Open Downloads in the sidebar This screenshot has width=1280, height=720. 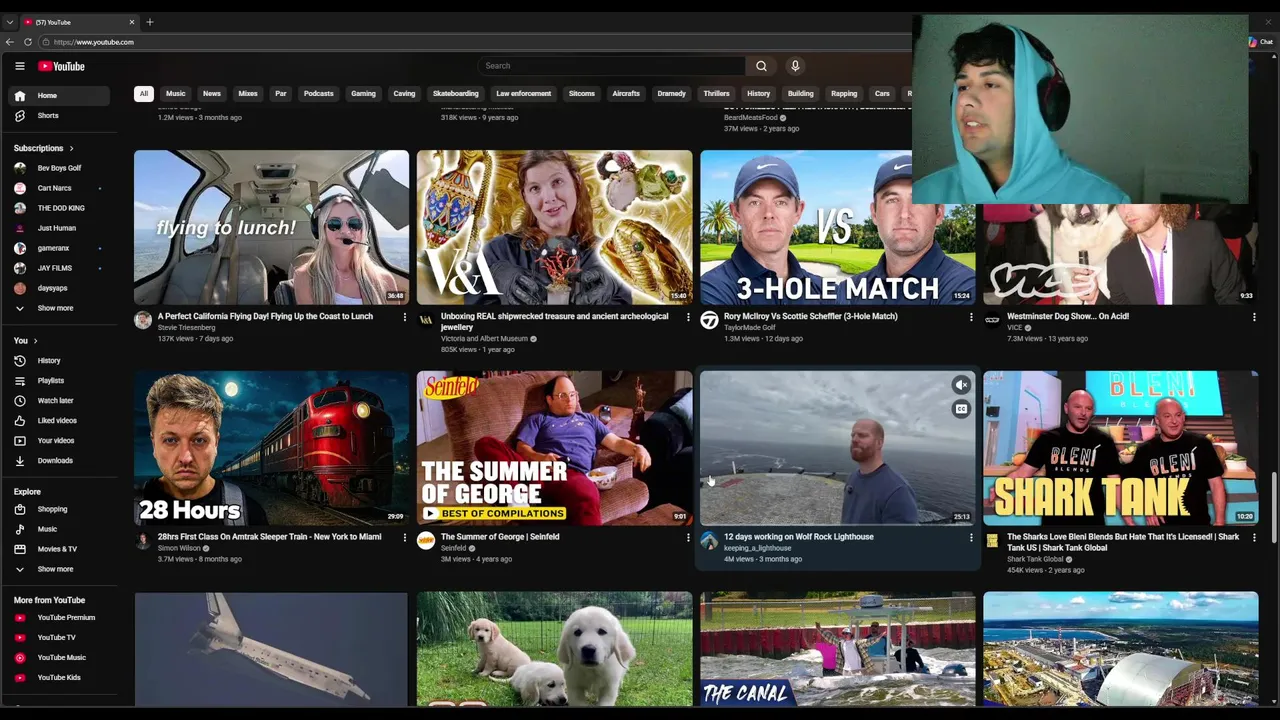60,461
